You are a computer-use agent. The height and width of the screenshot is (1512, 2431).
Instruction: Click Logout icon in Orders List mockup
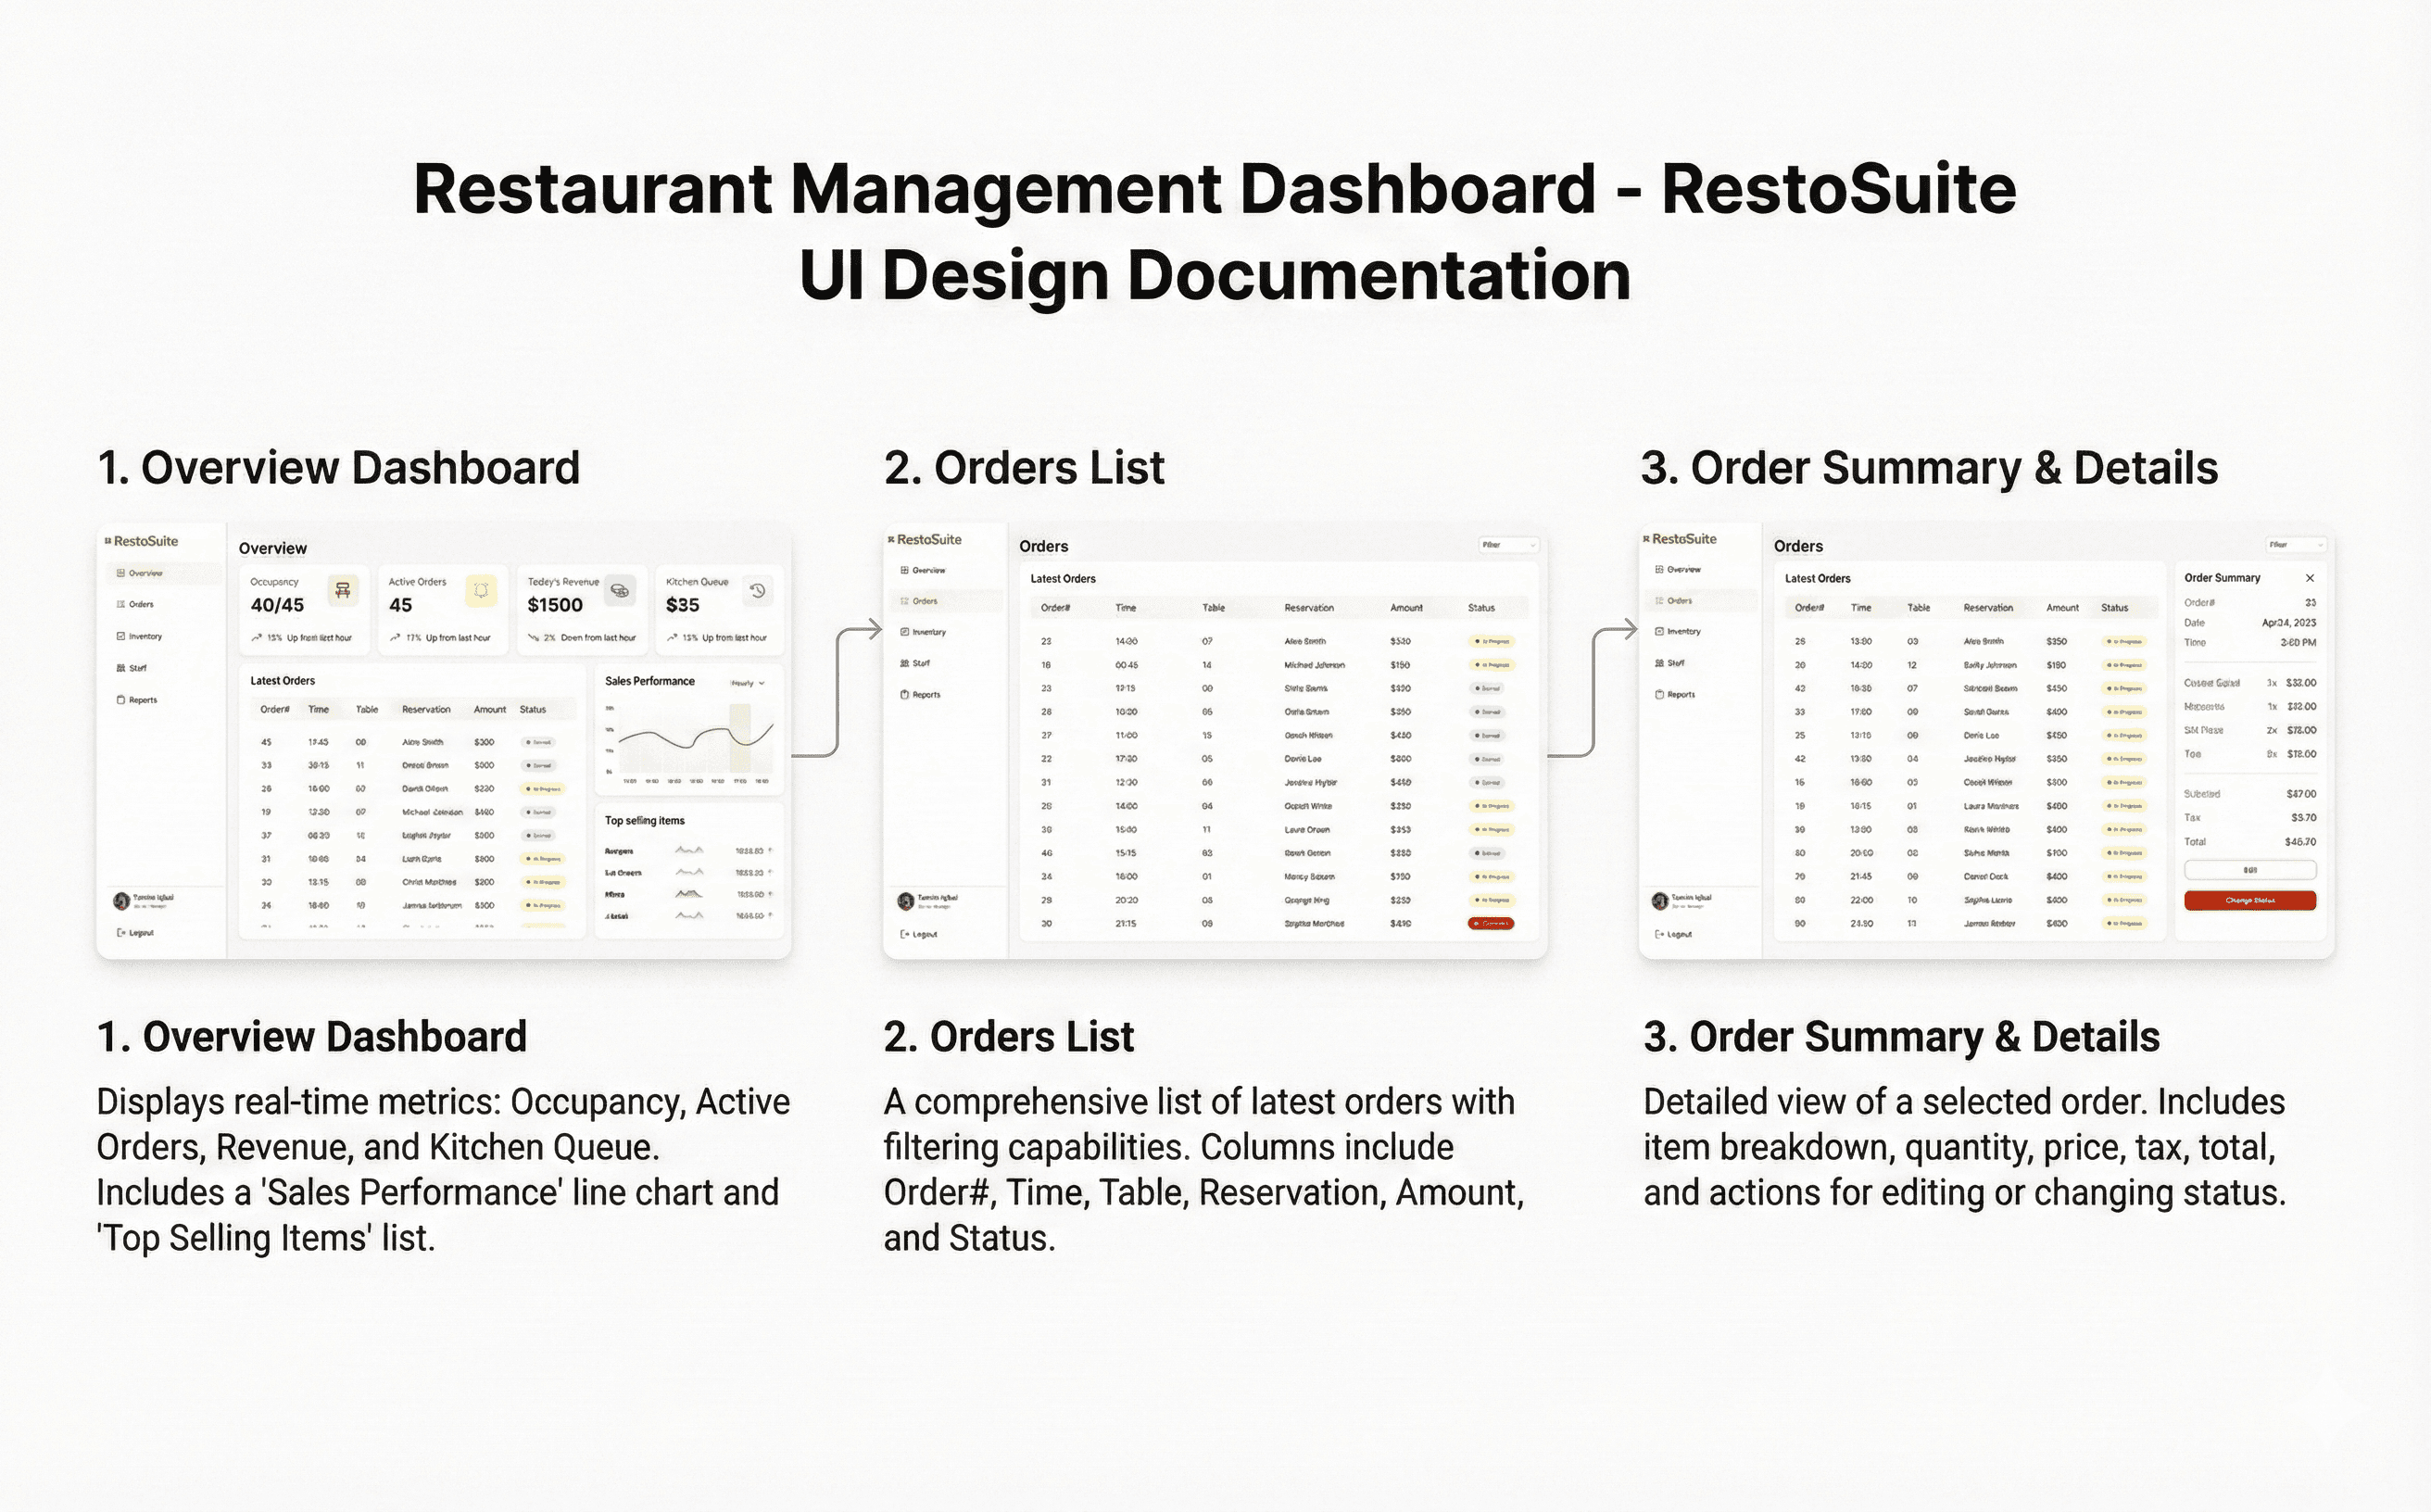[905, 934]
